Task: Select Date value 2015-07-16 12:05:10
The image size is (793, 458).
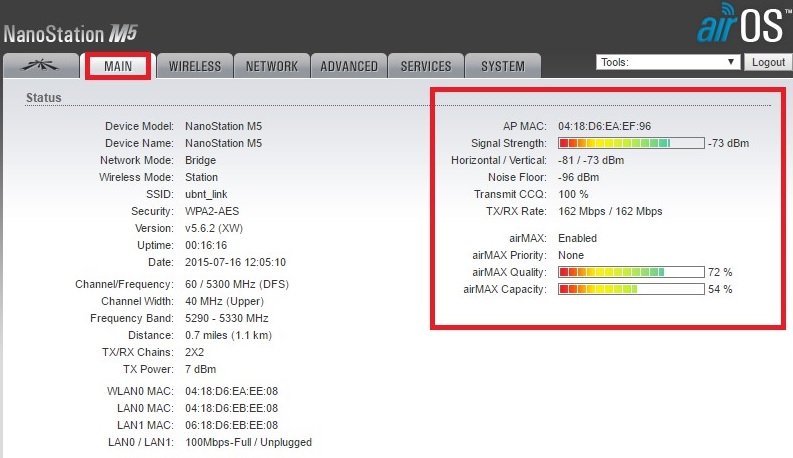Action: pyautogui.click(x=235, y=262)
